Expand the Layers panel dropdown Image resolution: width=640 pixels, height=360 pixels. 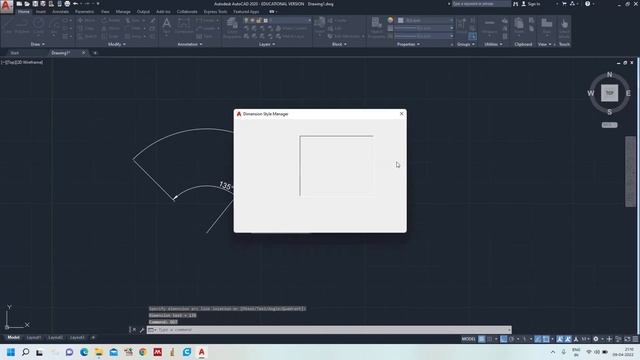click(267, 44)
